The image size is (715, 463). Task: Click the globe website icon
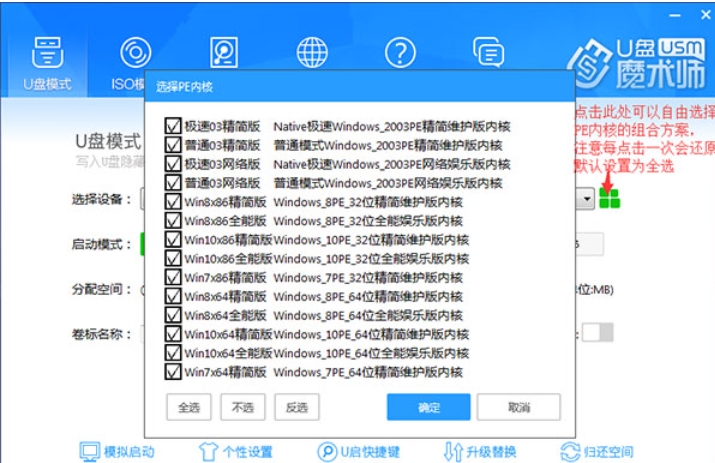point(312,52)
